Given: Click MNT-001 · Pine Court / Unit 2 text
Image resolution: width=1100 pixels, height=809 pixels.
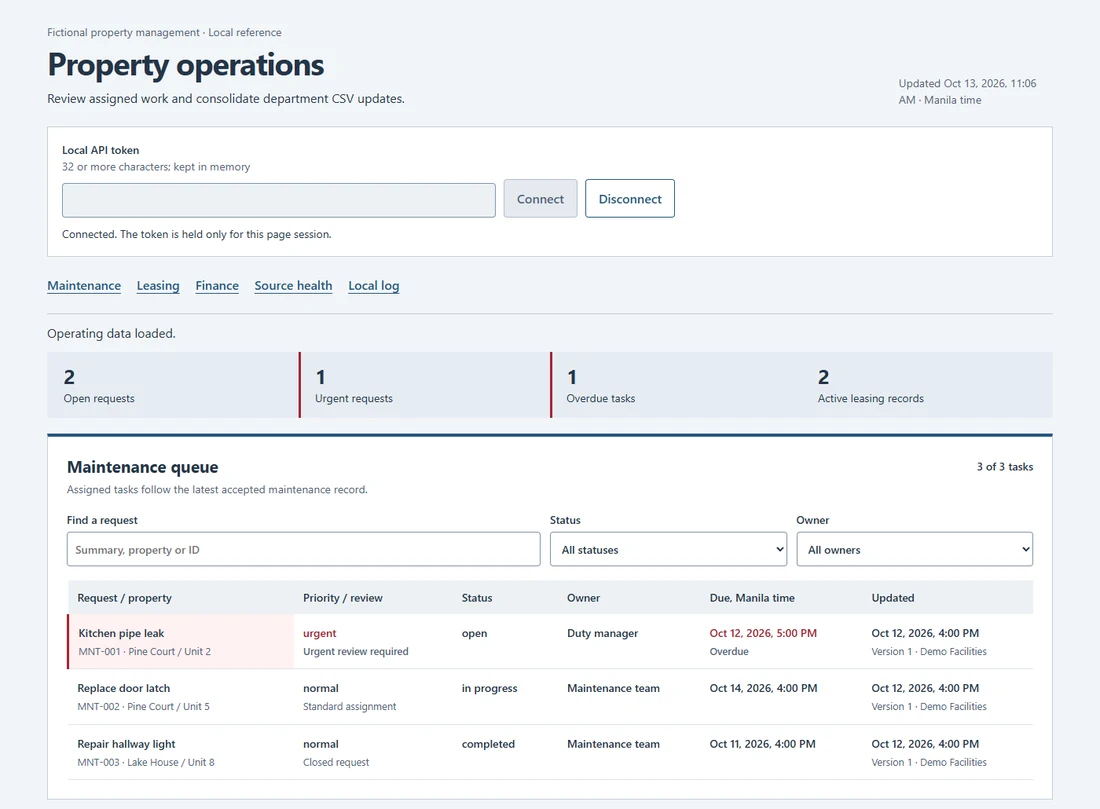Looking at the screenshot, I should [x=145, y=651].
